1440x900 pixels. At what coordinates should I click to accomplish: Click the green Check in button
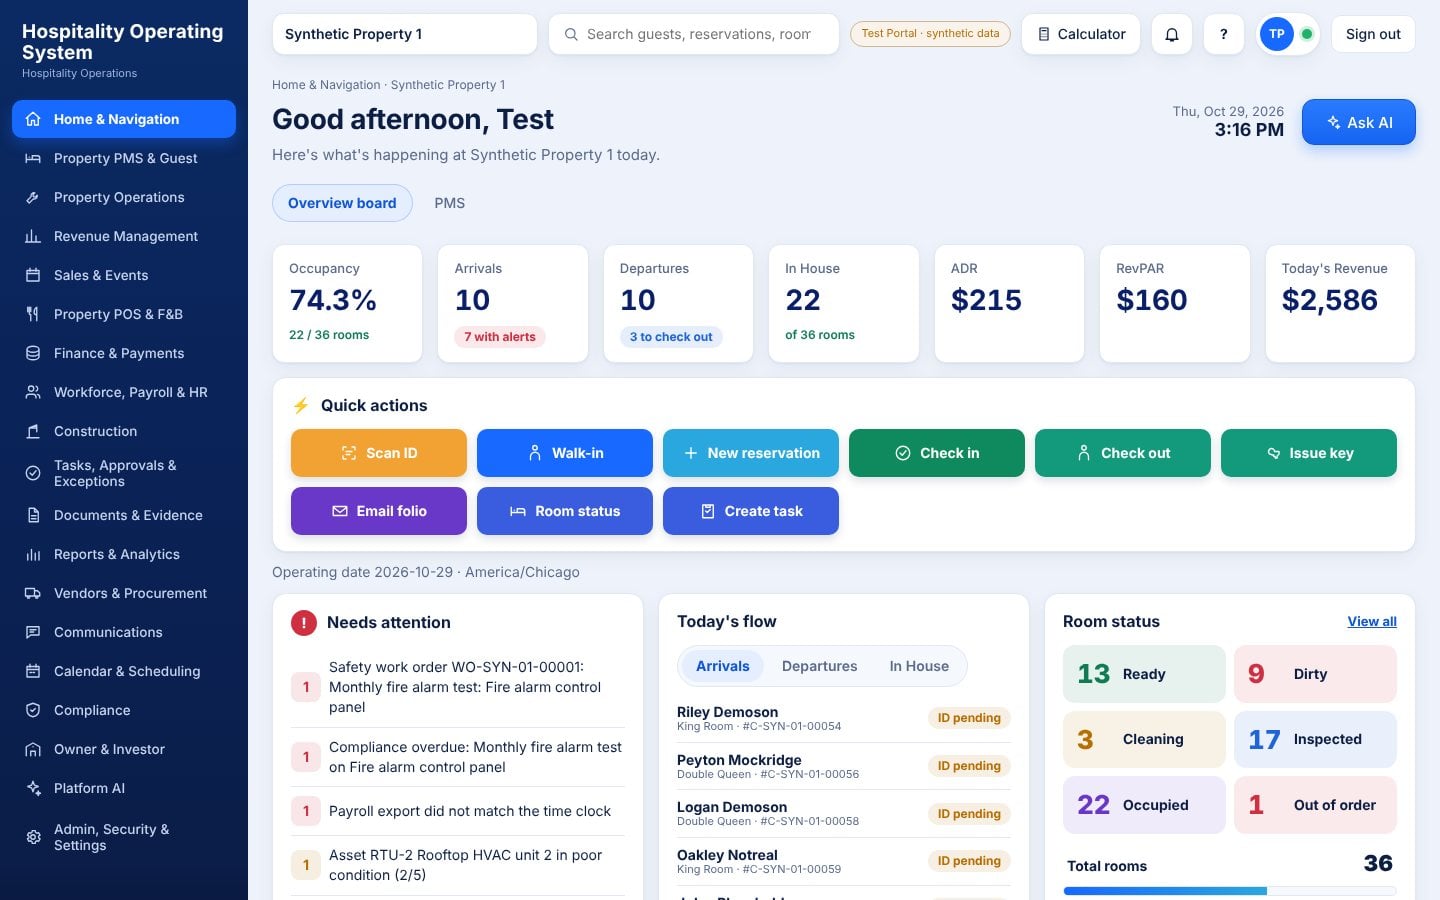click(x=937, y=453)
